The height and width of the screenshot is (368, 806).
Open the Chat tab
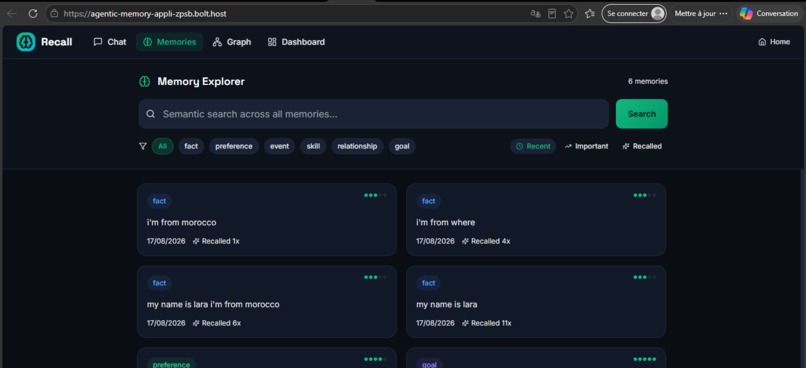coord(109,42)
